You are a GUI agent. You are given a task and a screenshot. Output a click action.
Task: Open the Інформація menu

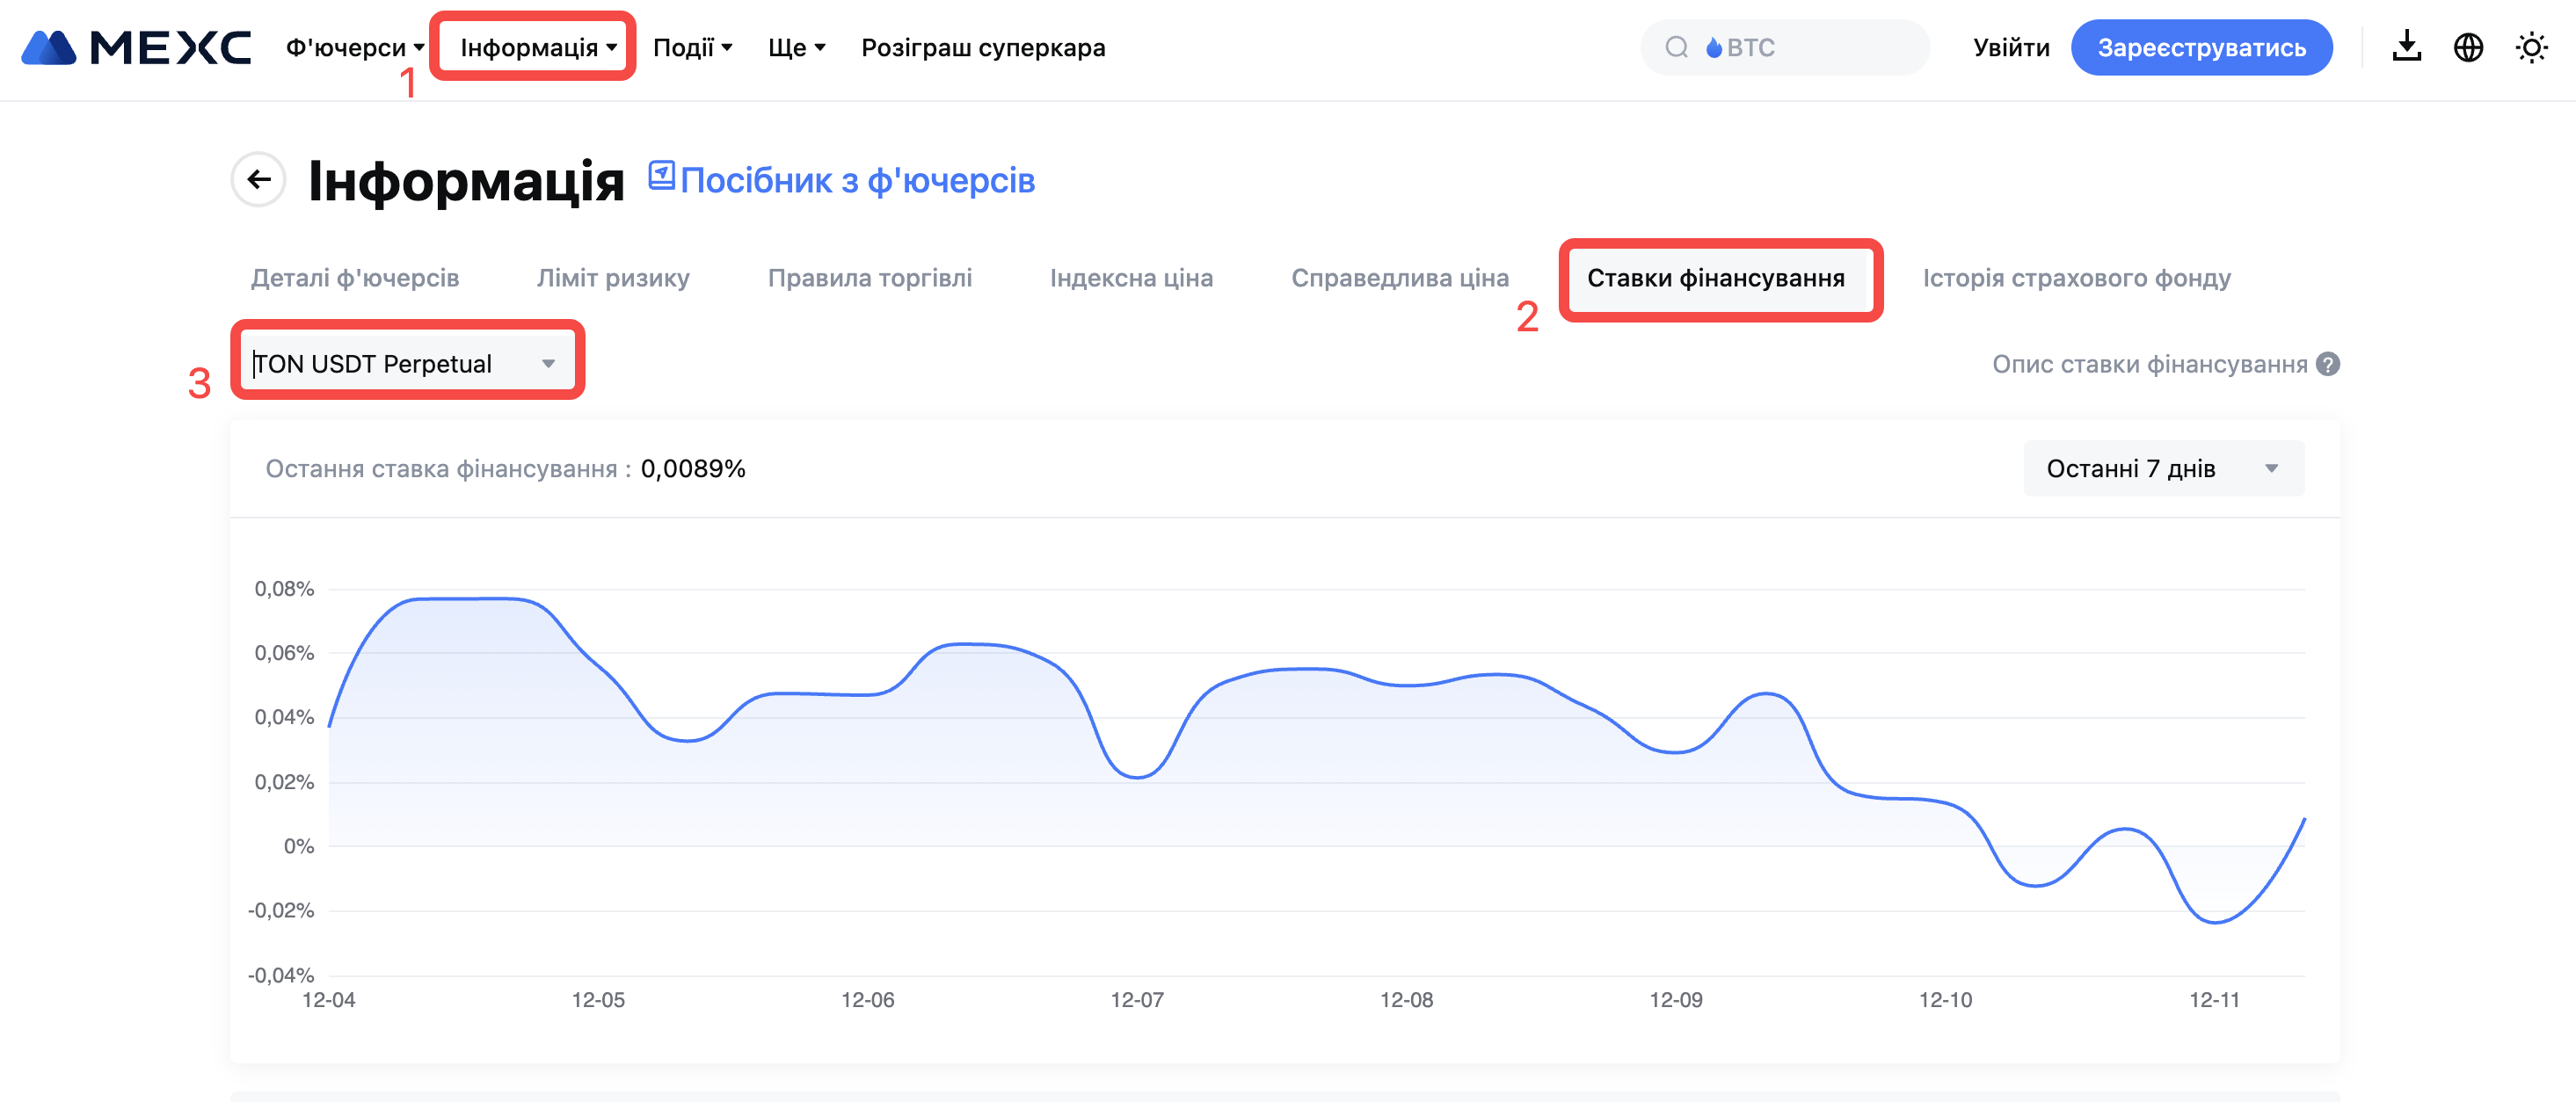536,47
